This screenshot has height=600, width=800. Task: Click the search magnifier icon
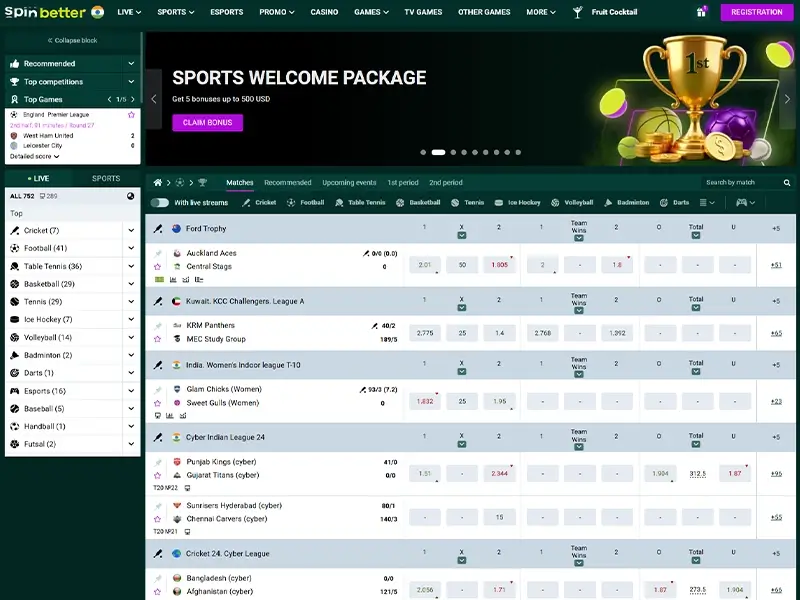787,183
